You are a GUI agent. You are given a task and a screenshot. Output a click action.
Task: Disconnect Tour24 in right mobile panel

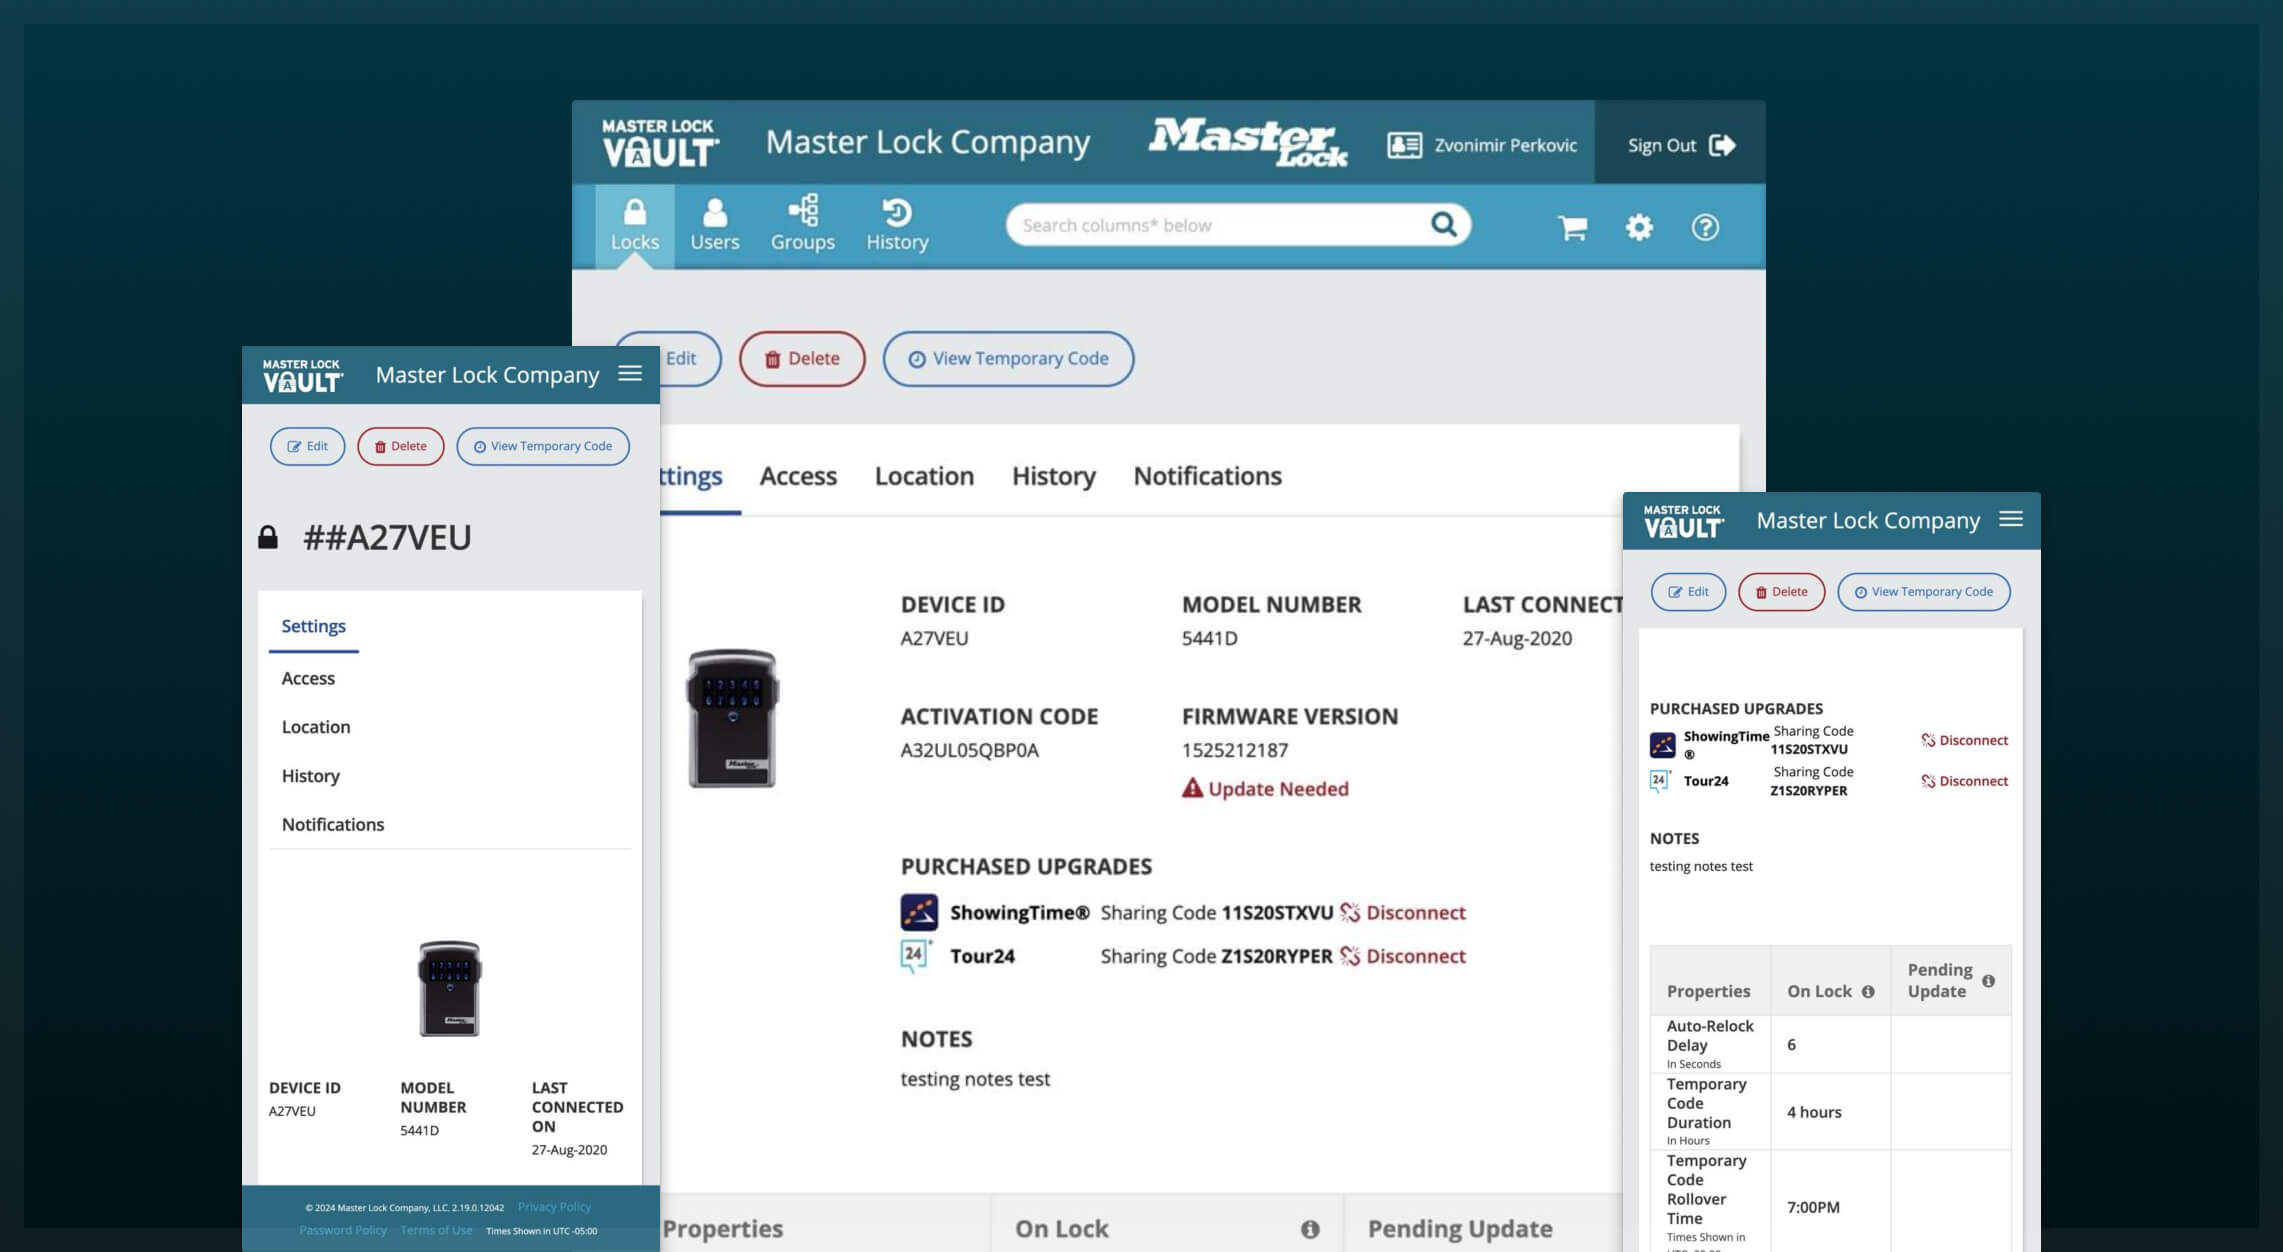pos(1964,781)
